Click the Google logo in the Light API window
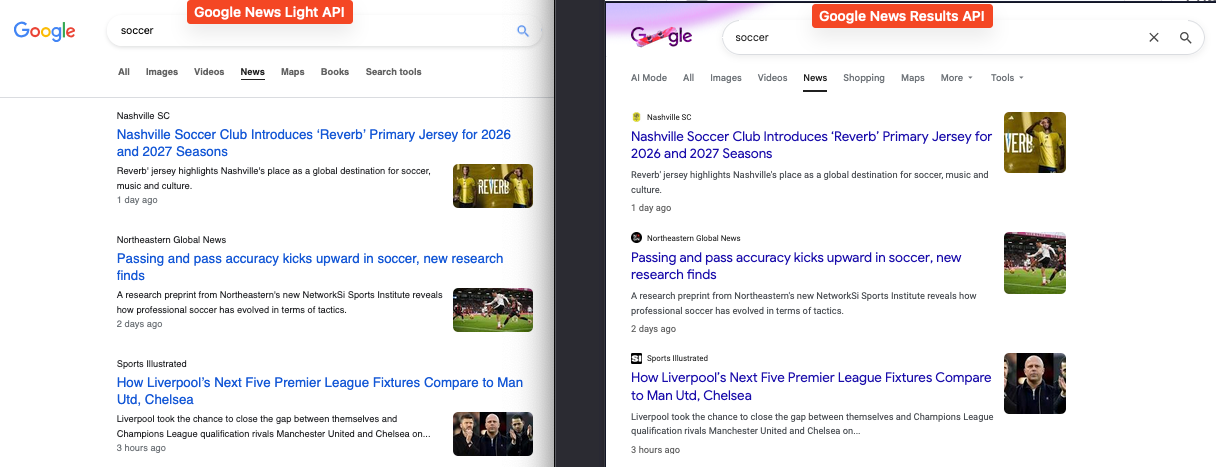This screenshot has height=467, width=1216. (x=44, y=31)
